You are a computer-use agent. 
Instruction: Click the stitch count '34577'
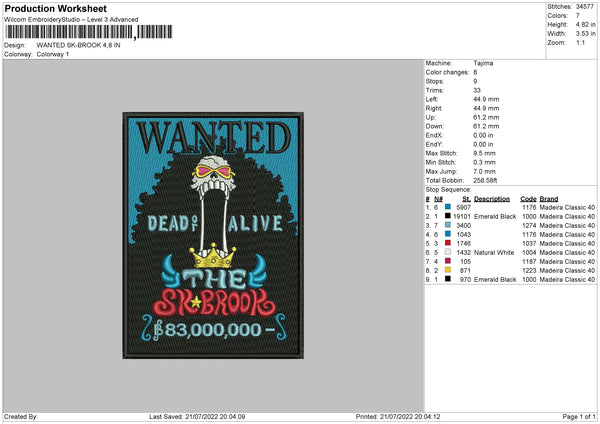tap(585, 7)
